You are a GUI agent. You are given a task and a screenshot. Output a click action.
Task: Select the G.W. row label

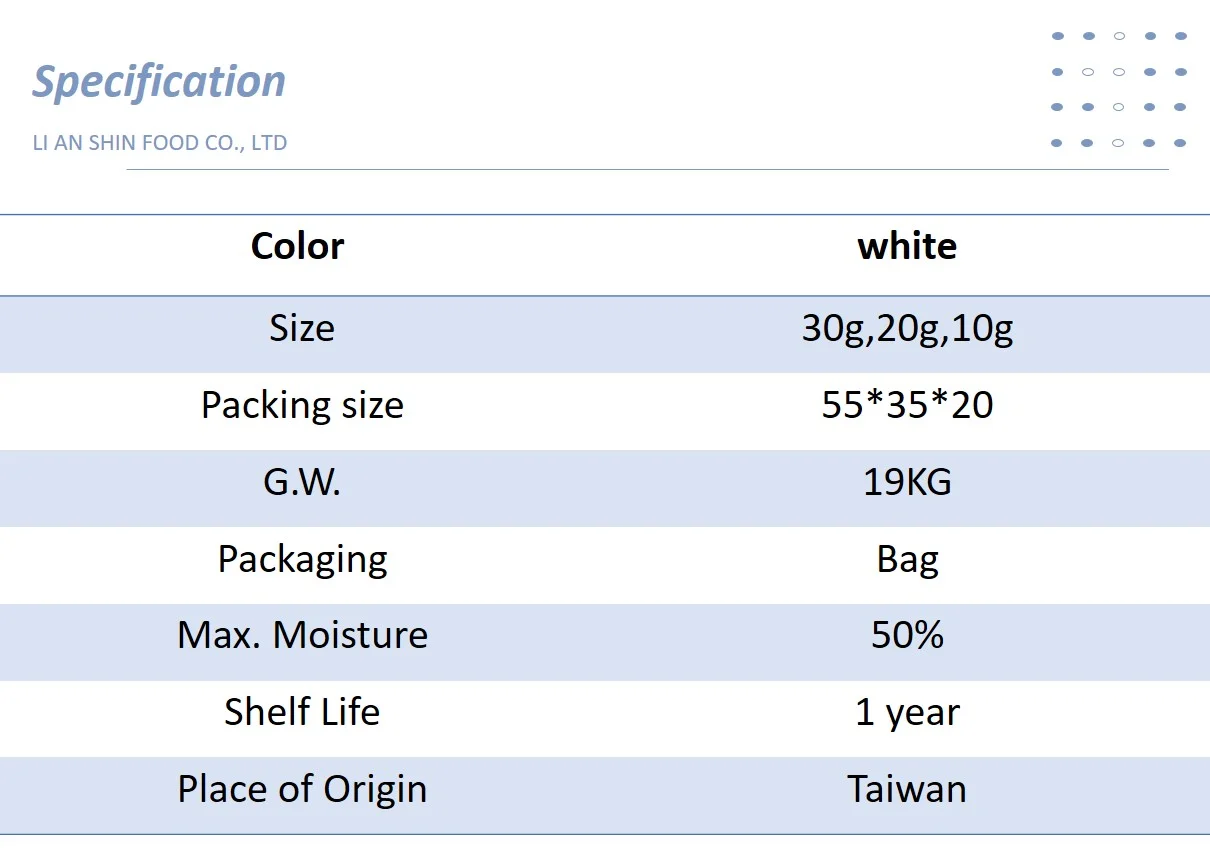[302, 482]
